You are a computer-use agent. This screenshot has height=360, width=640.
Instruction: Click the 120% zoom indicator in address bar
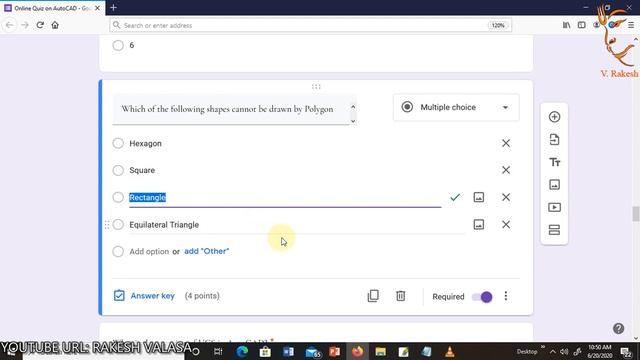pyautogui.click(x=498, y=25)
